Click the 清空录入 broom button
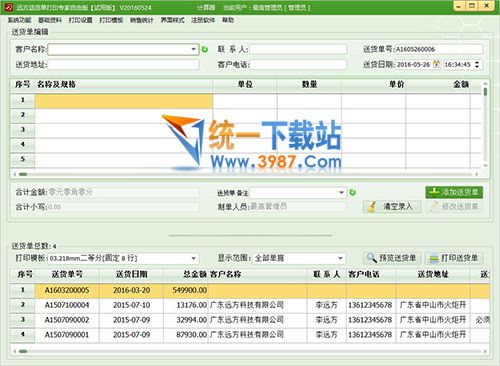The image size is (500, 366). click(x=392, y=207)
